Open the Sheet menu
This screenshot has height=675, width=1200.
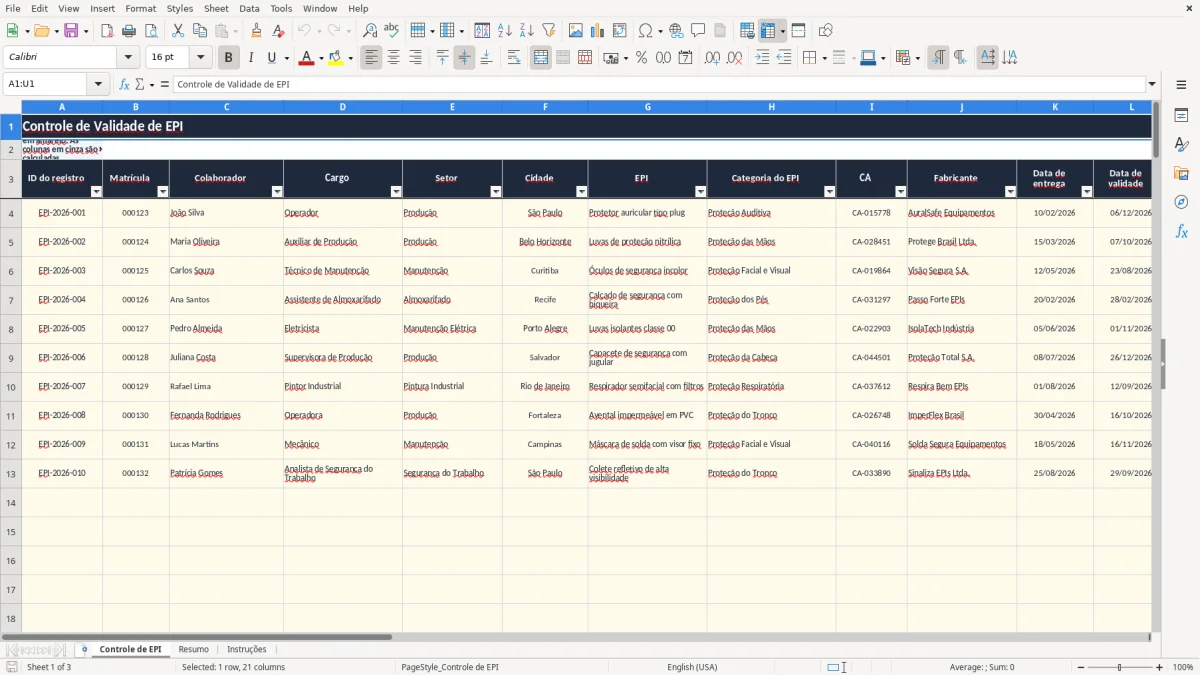coord(216,8)
